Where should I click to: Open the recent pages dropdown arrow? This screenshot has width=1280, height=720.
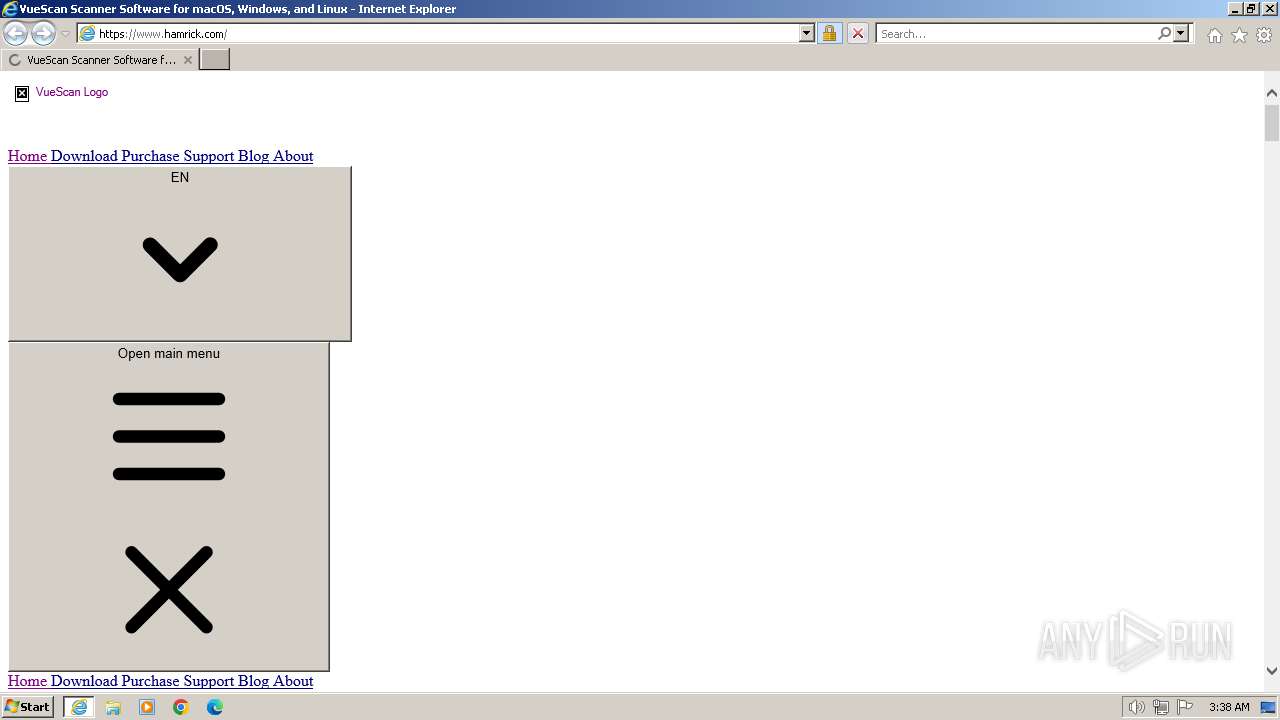tap(66, 34)
